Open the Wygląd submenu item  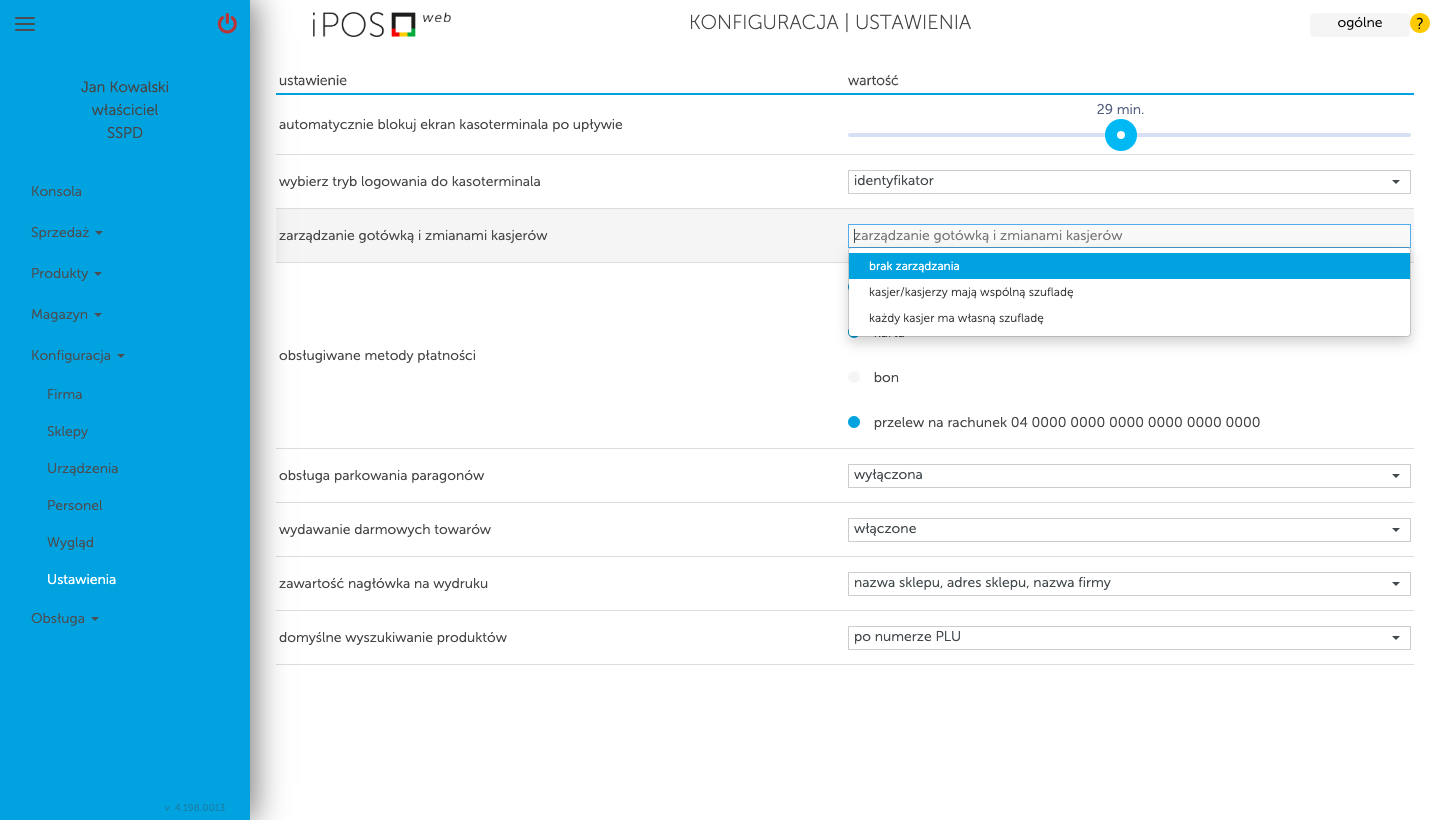[x=70, y=542]
